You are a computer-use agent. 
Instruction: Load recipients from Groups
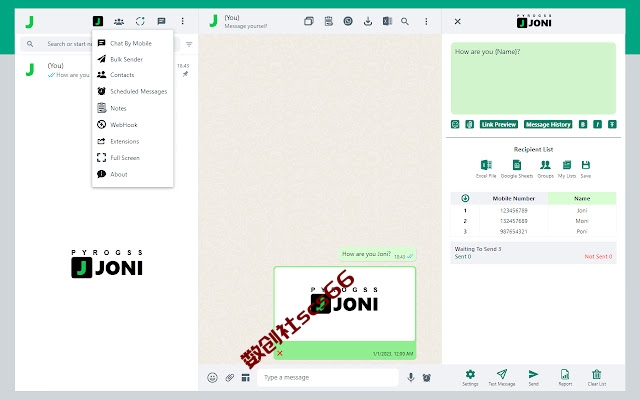(x=545, y=169)
